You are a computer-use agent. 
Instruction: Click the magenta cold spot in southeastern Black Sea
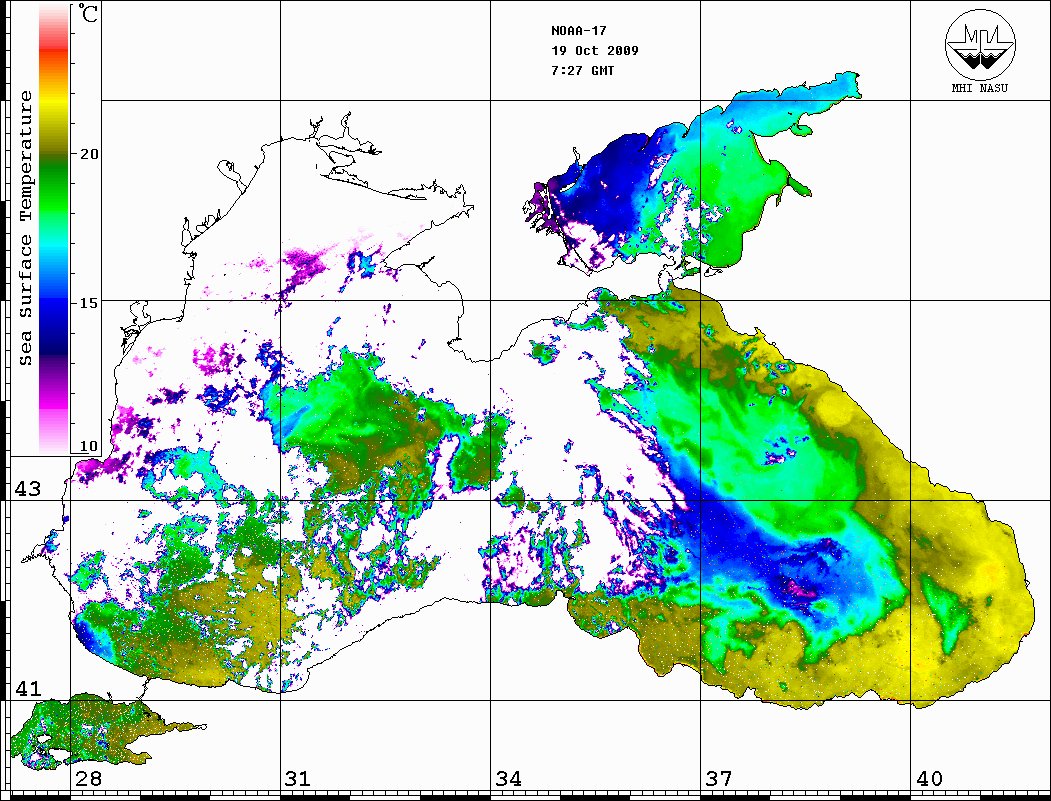(x=801, y=589)
